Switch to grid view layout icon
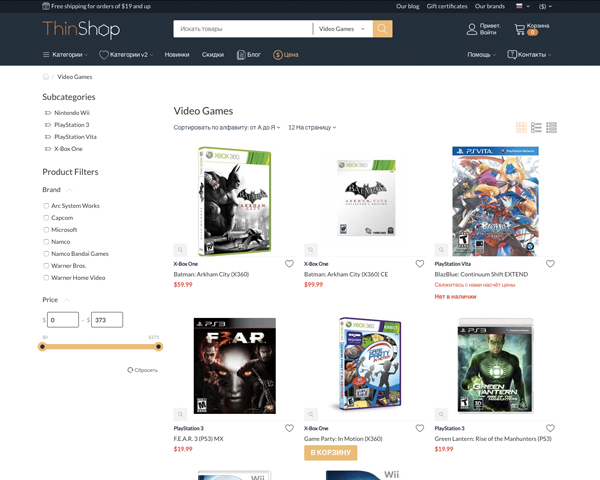Viewport: 600px width, 480px height. pos(521,127)
